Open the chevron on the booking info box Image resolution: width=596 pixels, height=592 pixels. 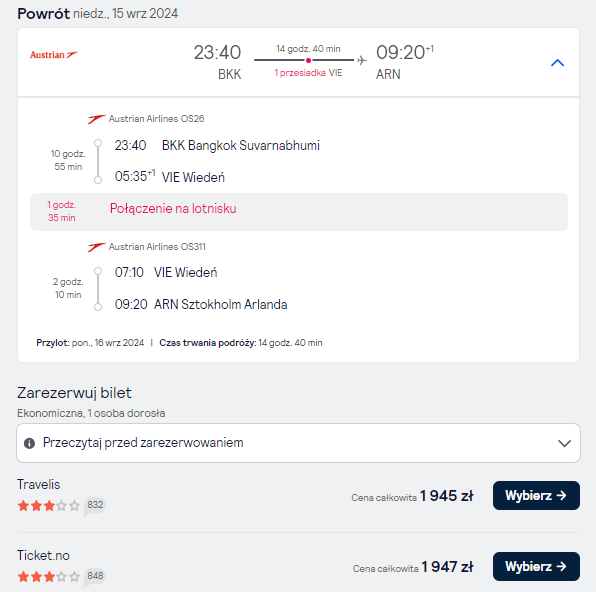(564, 443)
